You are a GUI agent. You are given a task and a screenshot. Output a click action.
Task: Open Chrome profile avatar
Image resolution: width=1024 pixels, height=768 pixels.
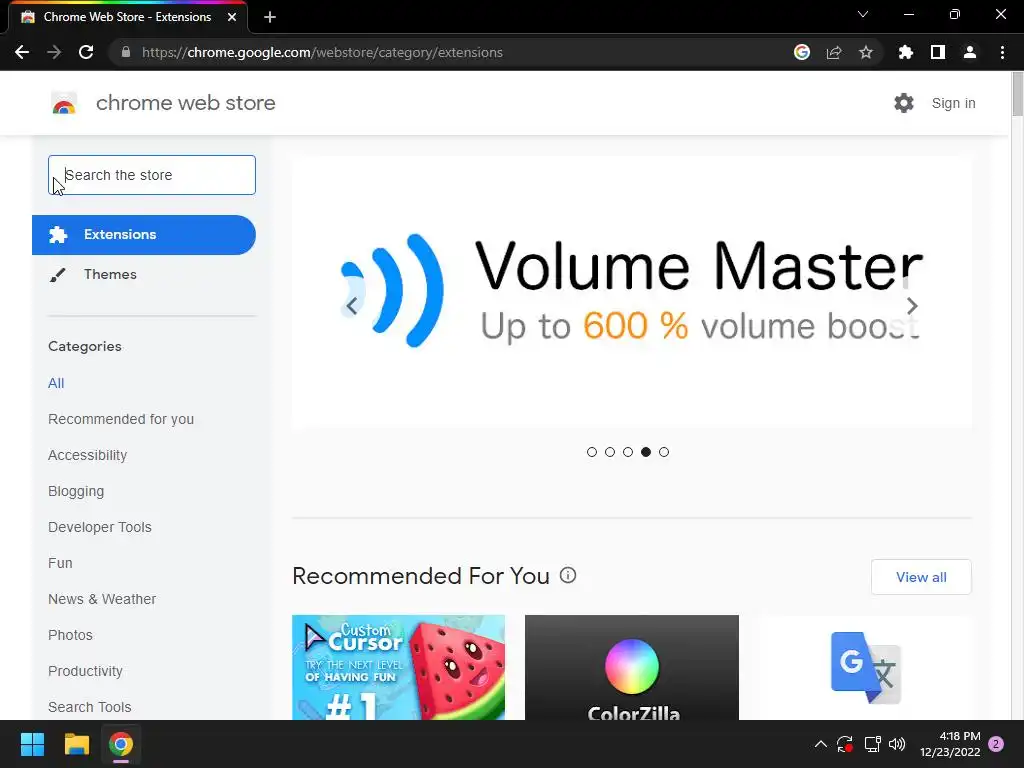970,52
